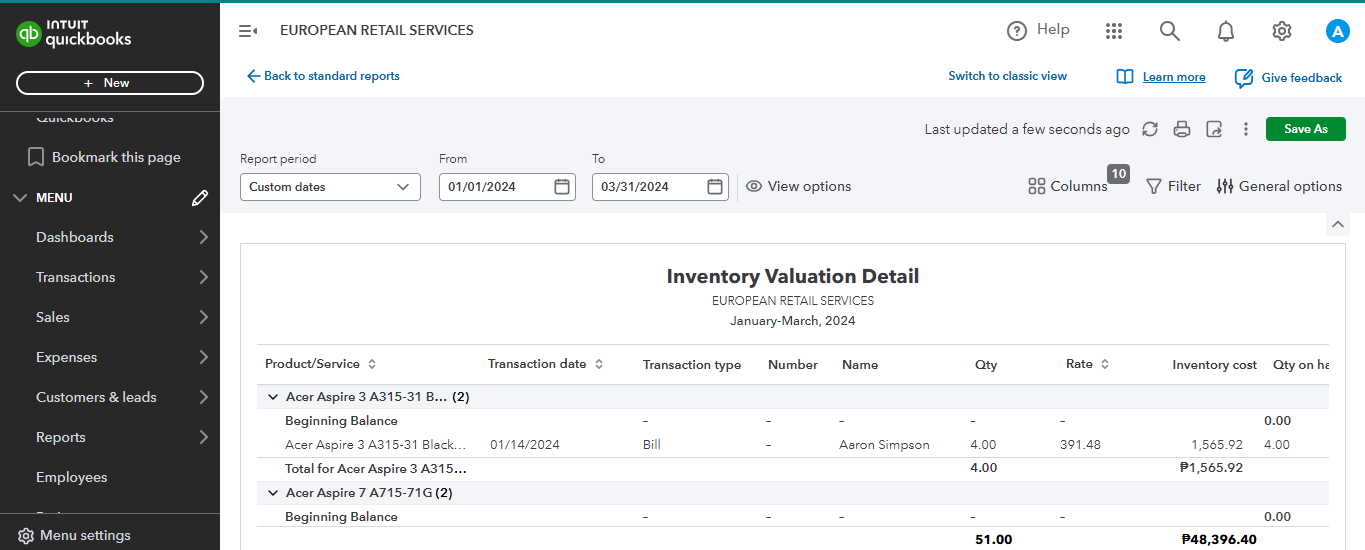Open Transactions in the sidebar
1365x550 pixels.
(x=76, y=277)
